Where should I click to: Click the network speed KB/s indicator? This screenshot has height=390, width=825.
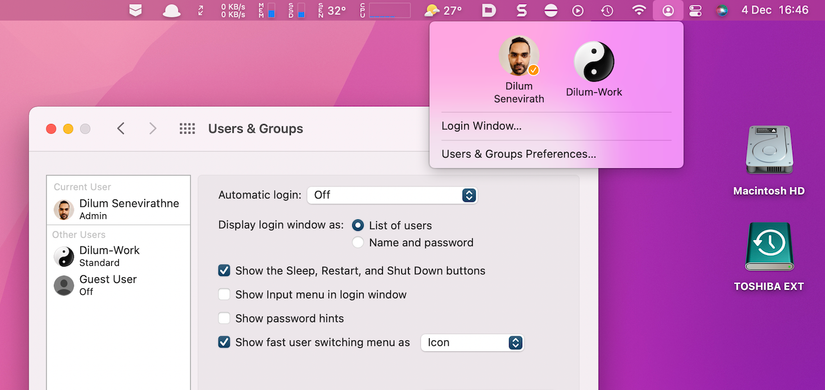[233, 11]
